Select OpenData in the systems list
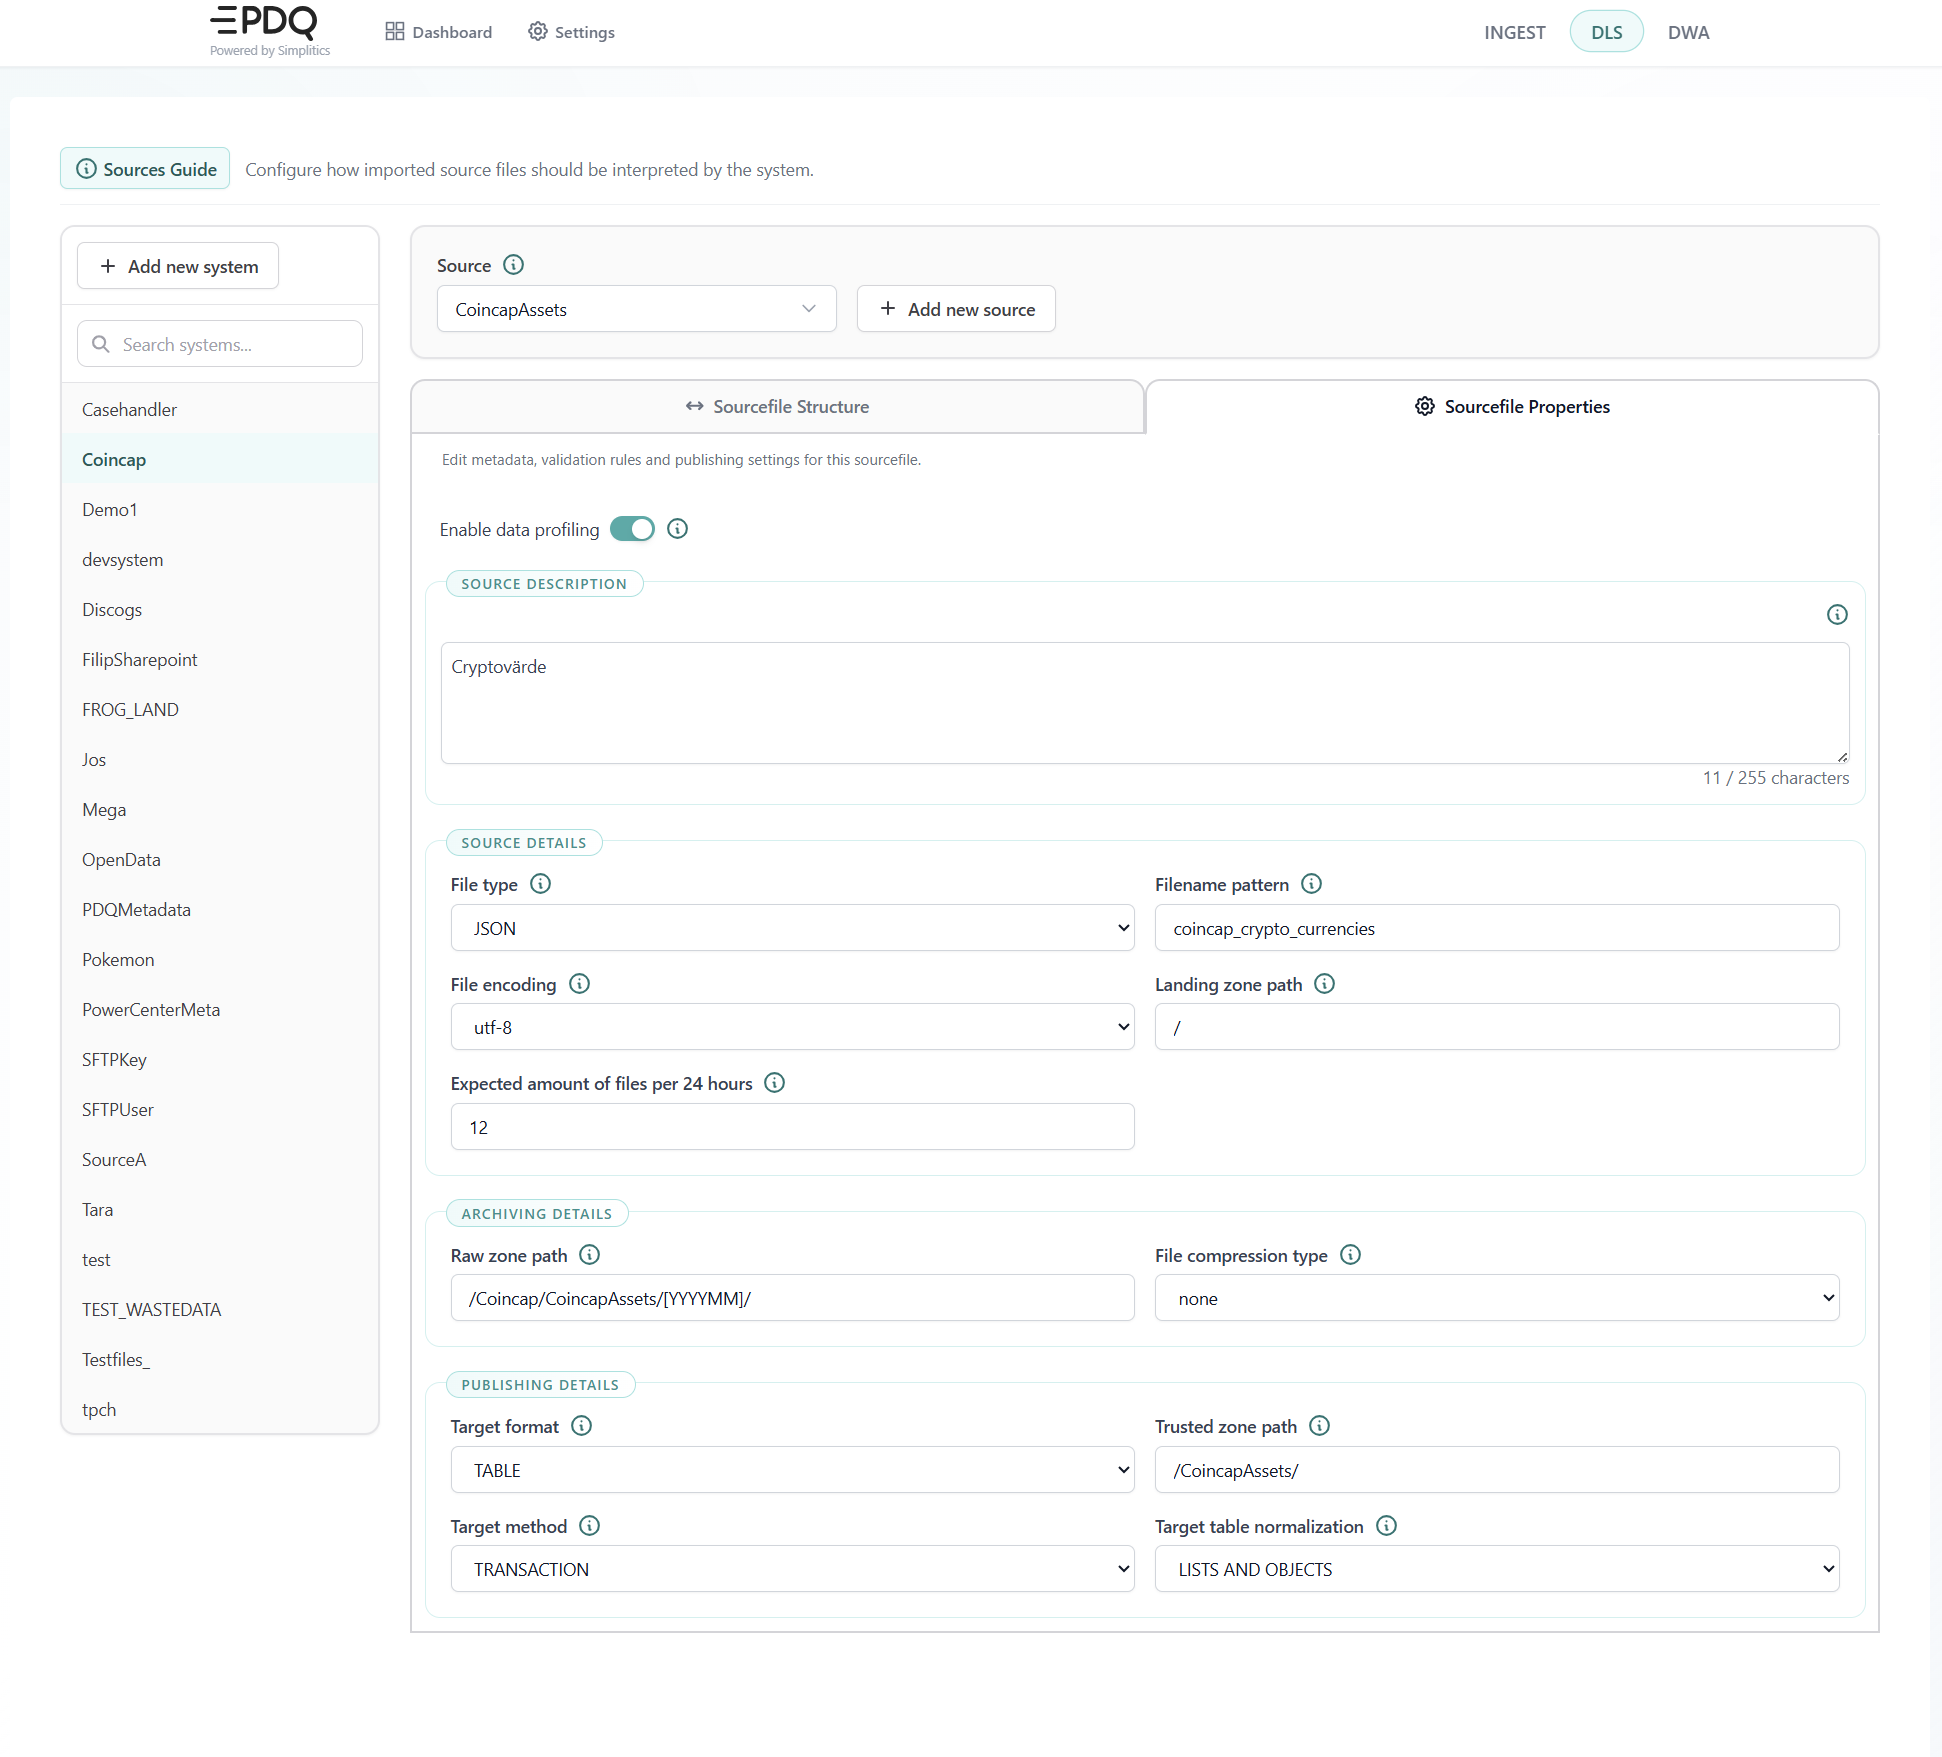This screenshot has width=1942, height=1757. [x=220, y=859]
